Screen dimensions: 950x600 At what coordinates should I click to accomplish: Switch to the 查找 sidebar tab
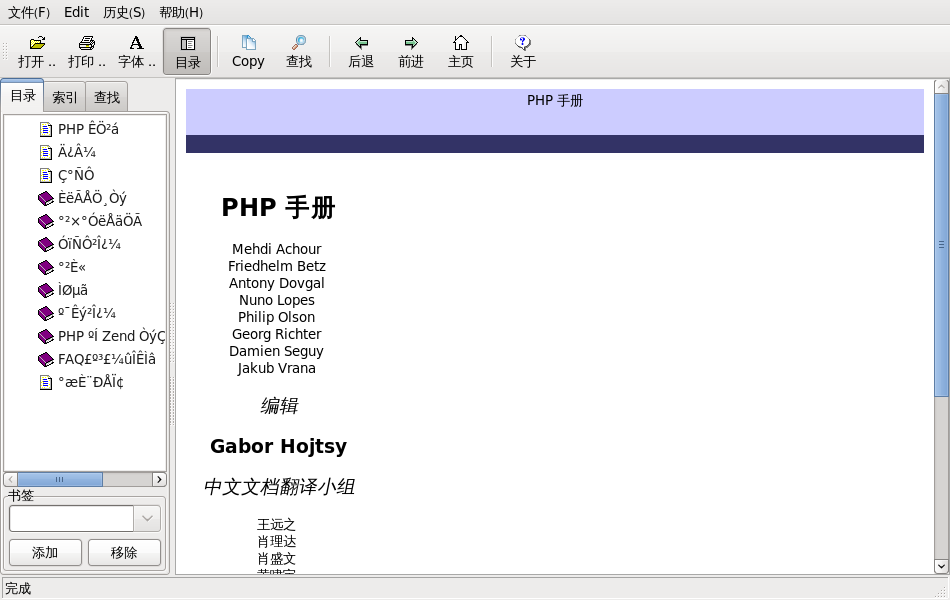[x=107, y=97]
